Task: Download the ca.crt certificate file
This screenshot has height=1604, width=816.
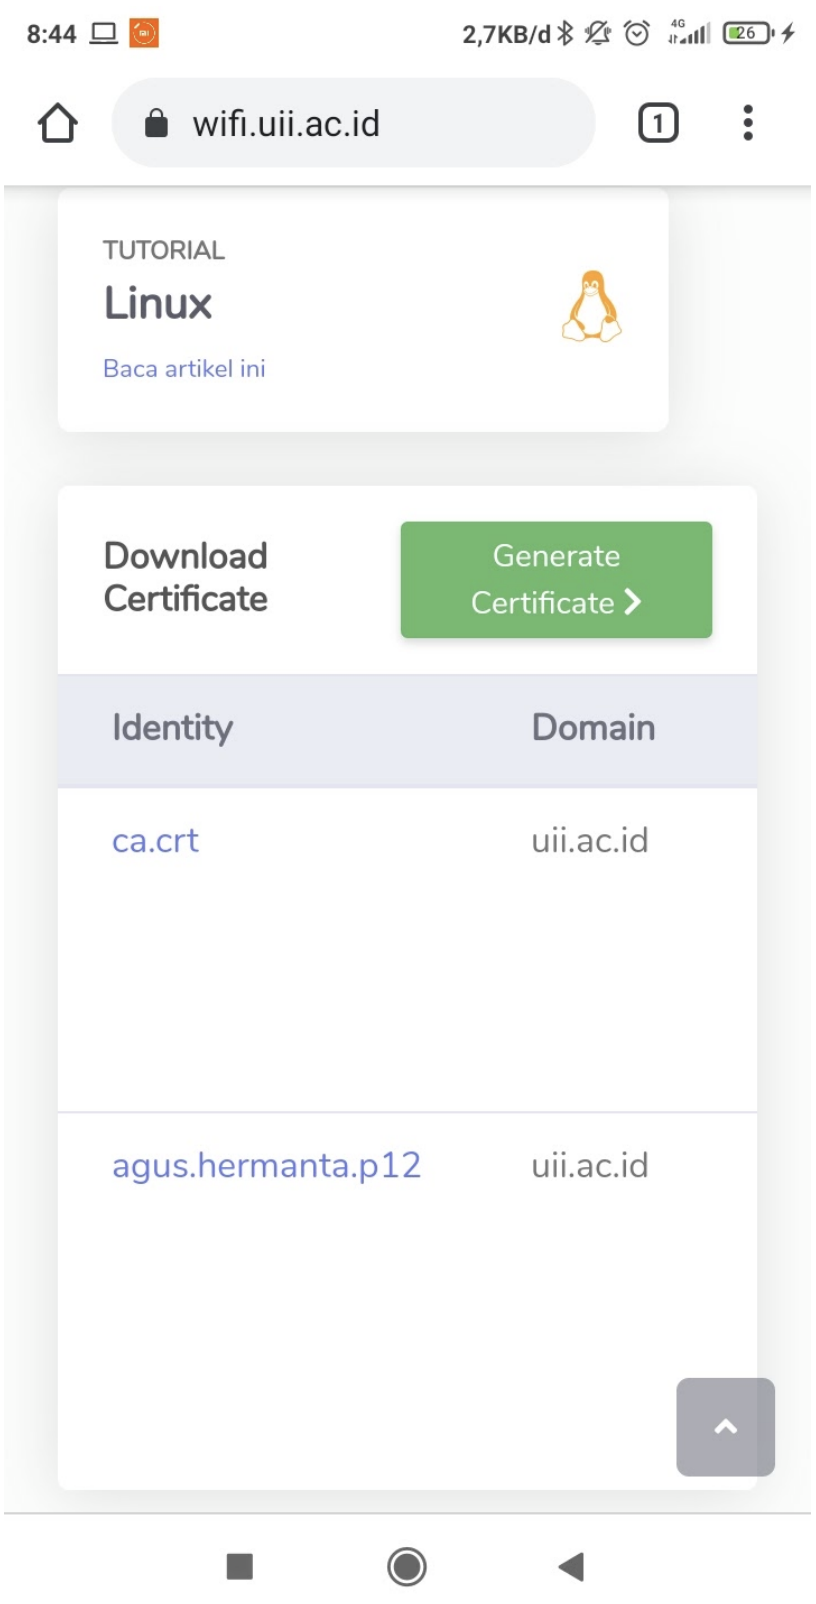Action: [155, 841]
